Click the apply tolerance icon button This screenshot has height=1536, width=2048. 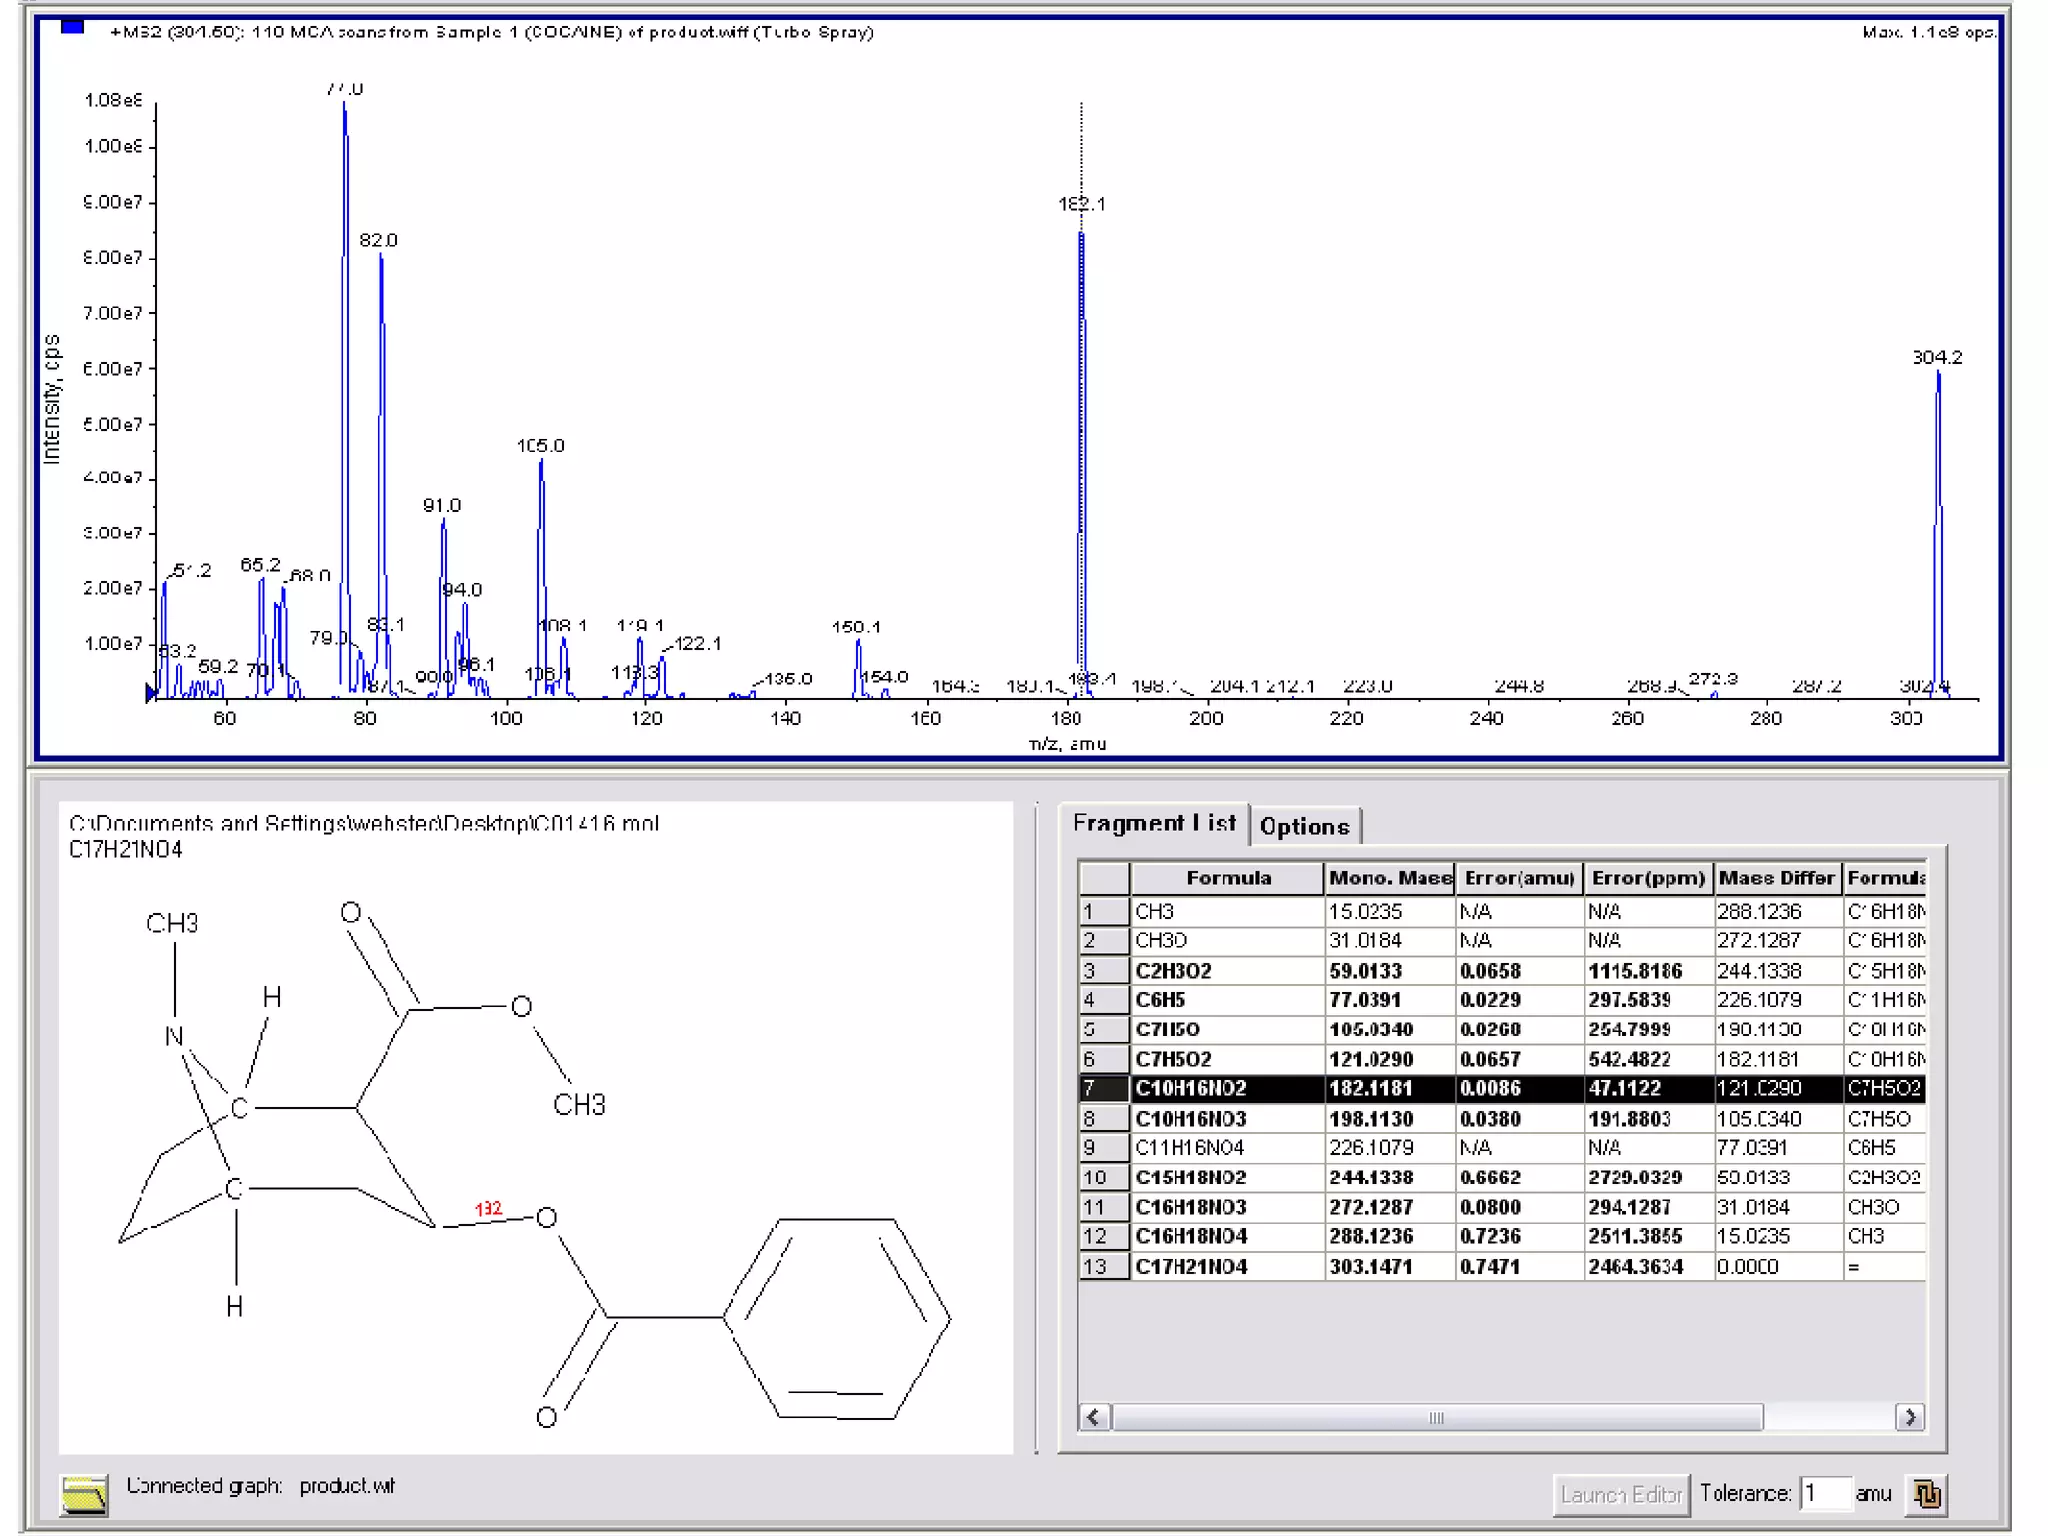point(1927,1494)
